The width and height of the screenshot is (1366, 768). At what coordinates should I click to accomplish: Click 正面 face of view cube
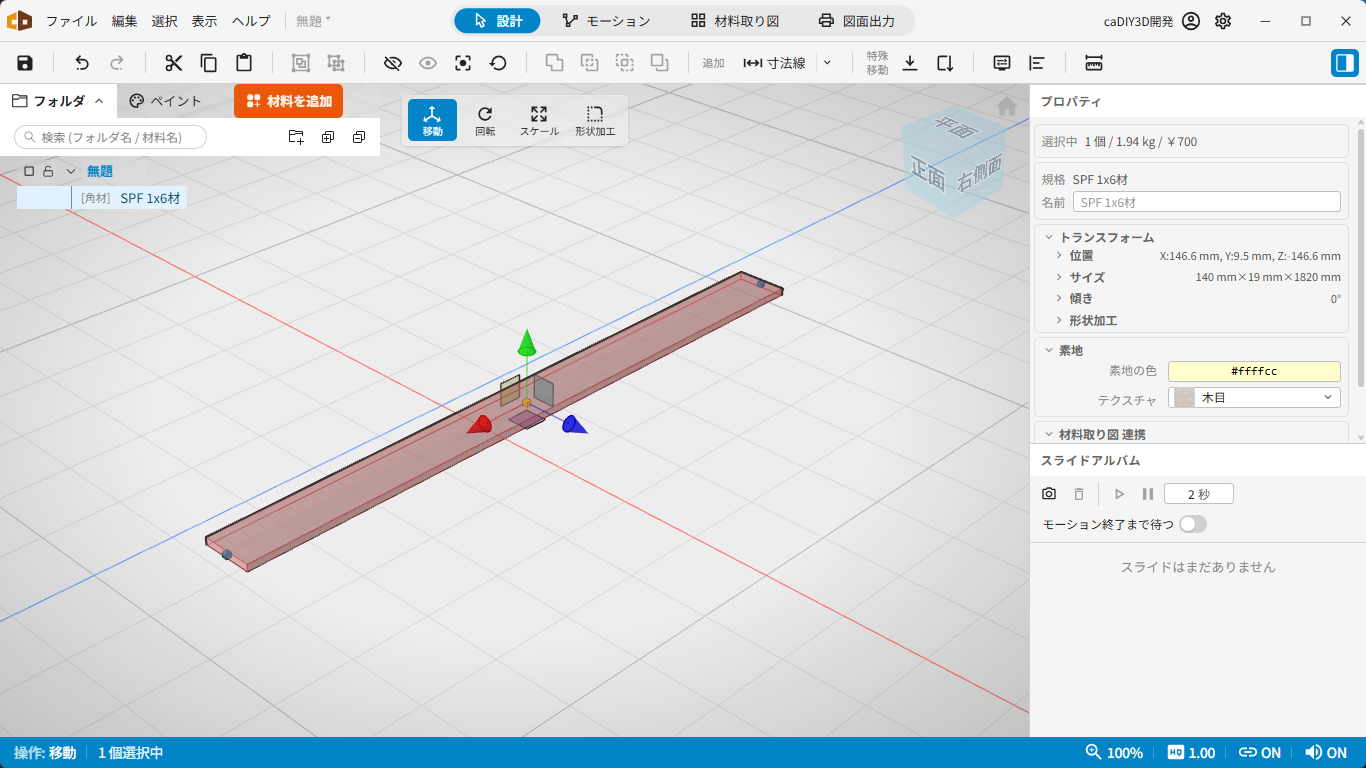(x=928, y=172)
